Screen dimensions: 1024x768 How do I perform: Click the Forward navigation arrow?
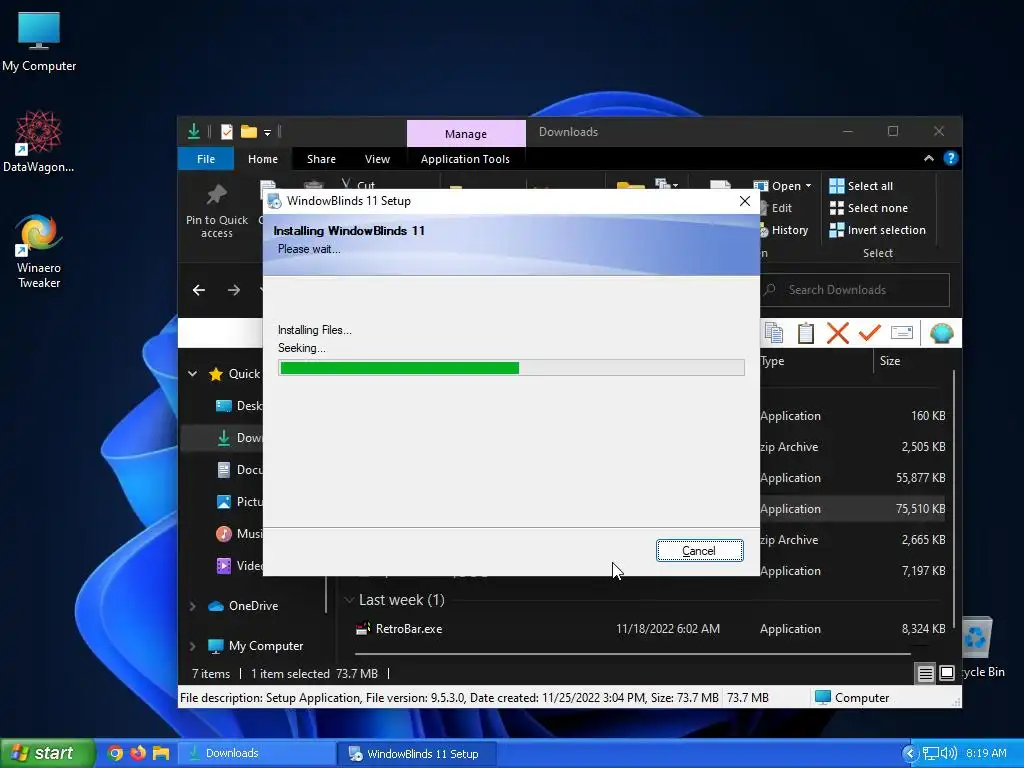[234, 290]
